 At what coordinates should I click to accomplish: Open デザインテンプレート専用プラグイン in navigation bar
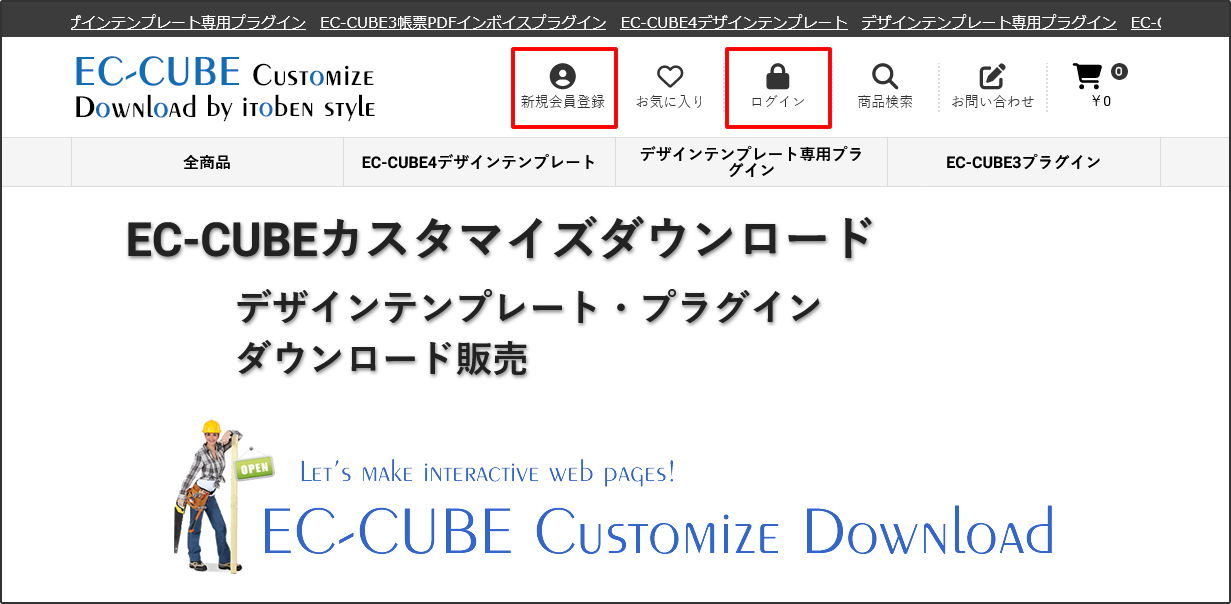coord(751,162)
